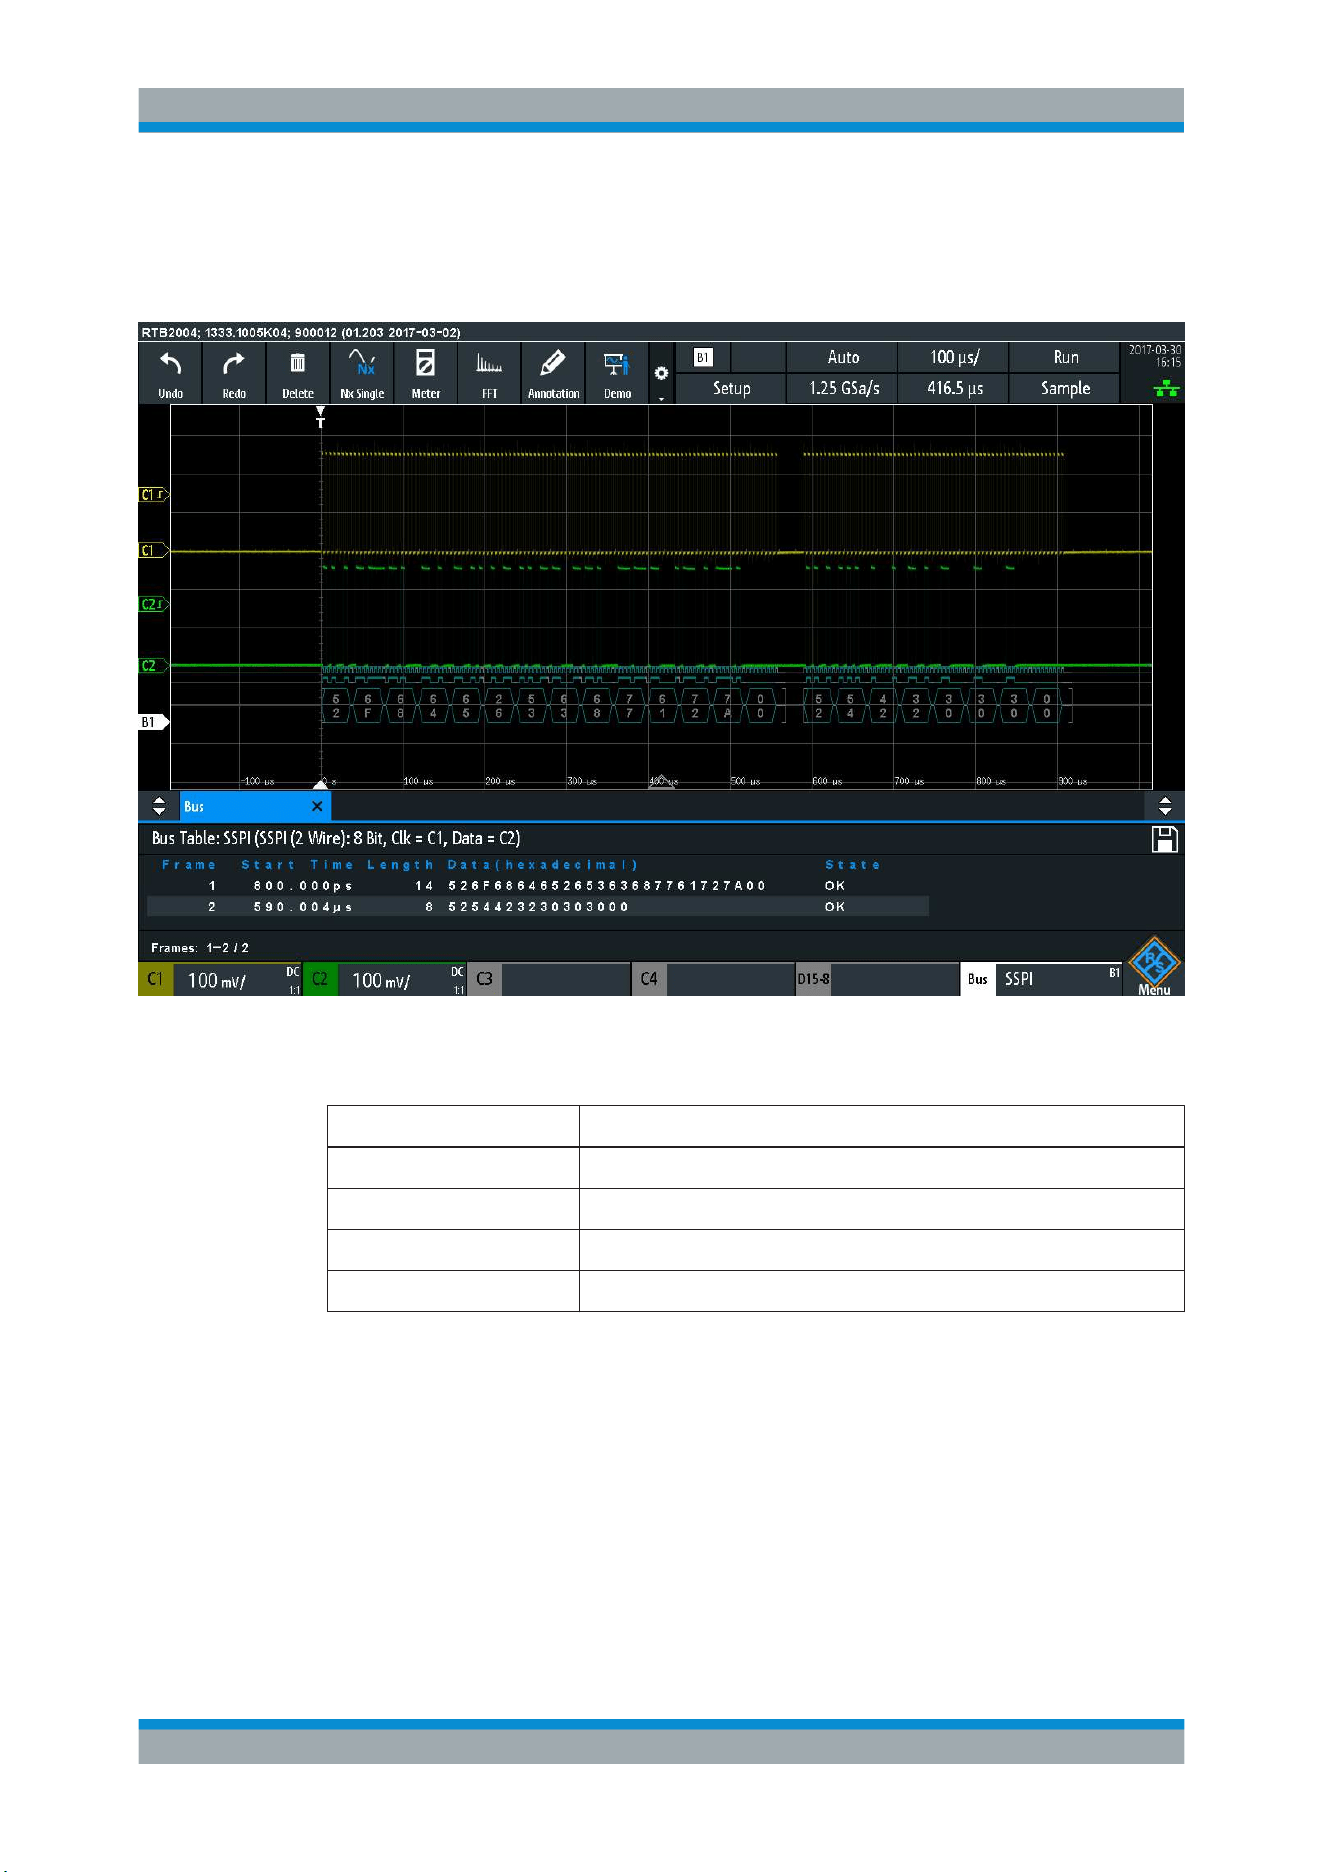
Task: Open the R&S Menu diamond icon
Action: 1154,966
